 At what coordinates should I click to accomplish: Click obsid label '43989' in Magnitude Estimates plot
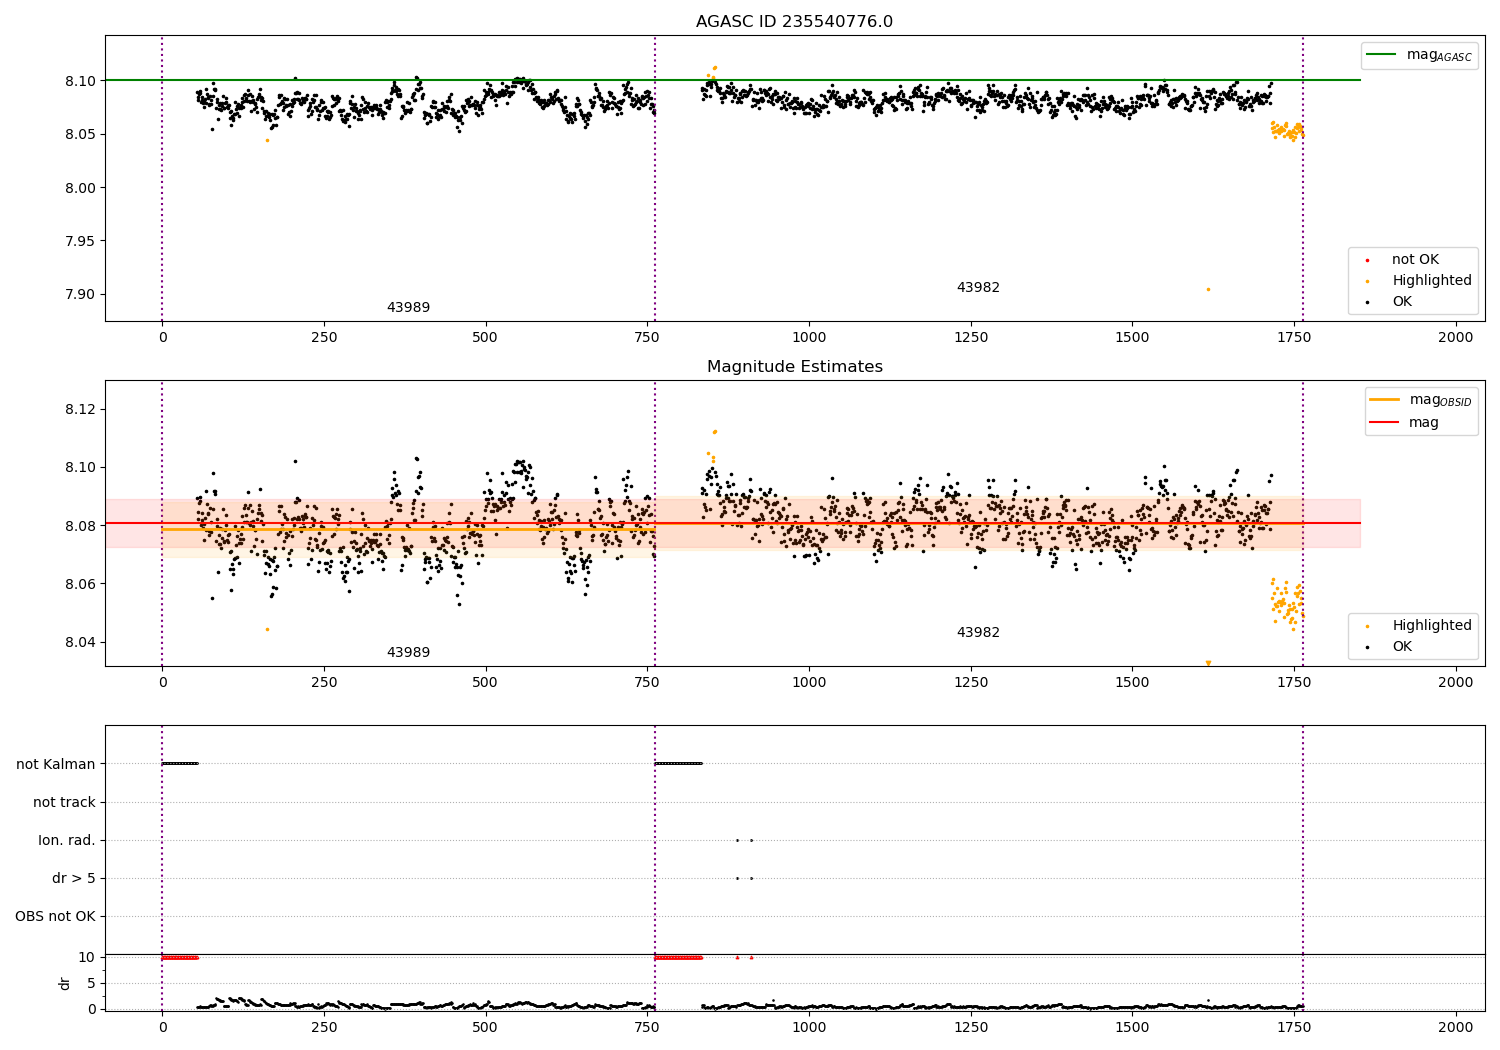[408, 653]
